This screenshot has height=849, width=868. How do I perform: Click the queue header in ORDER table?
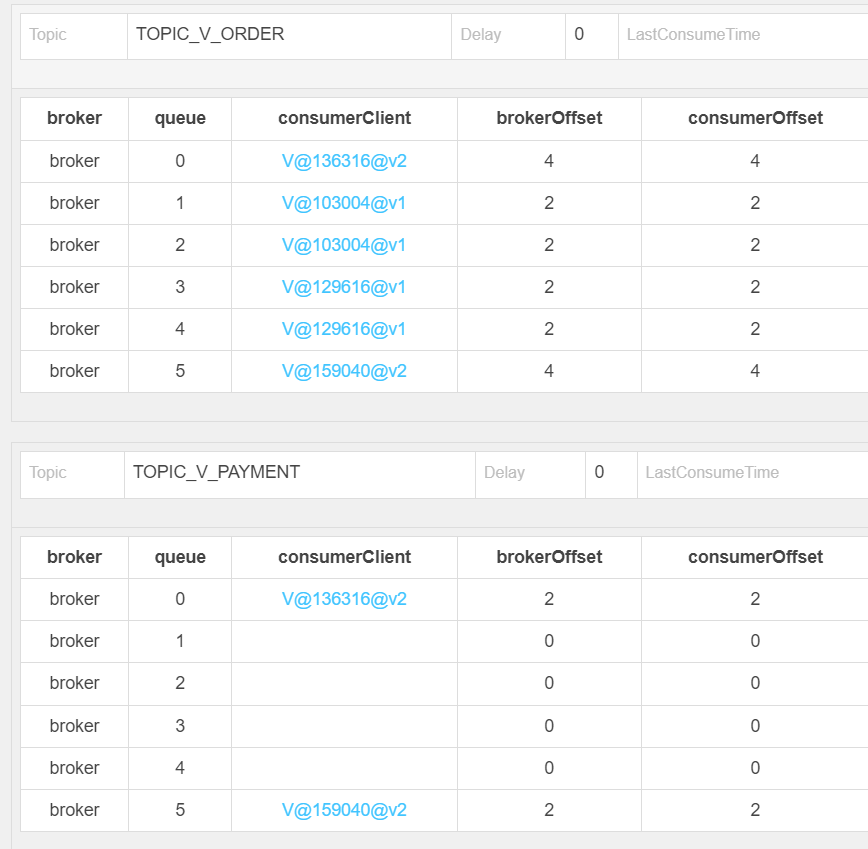tap(180, 118)
